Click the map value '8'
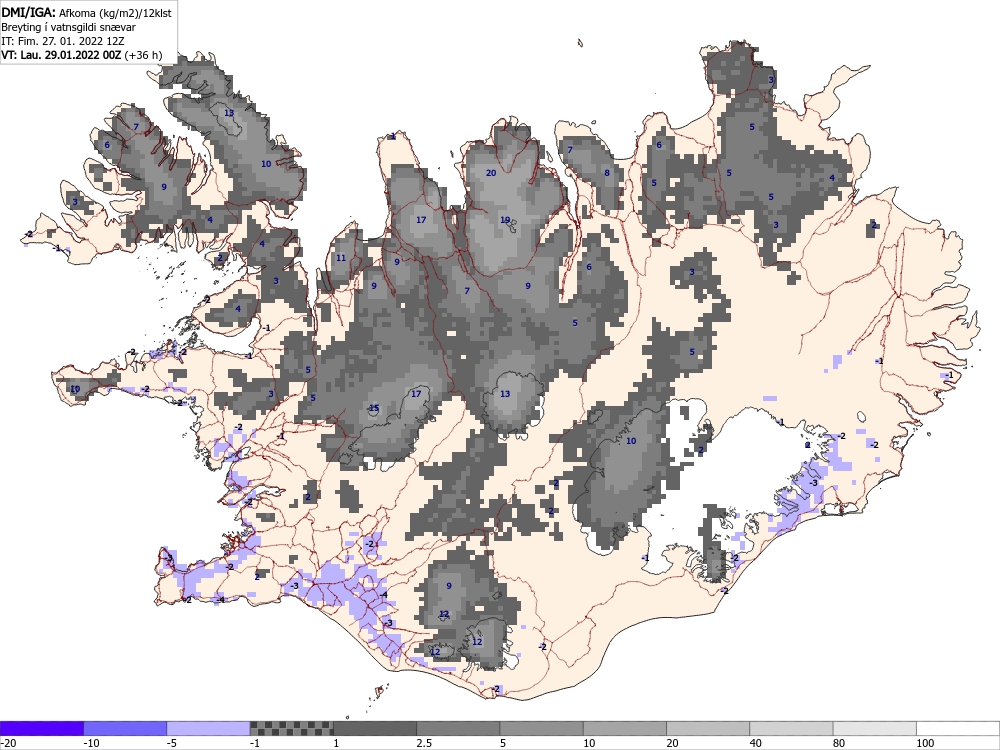The image size is (1000, 750). pos(607,173)
